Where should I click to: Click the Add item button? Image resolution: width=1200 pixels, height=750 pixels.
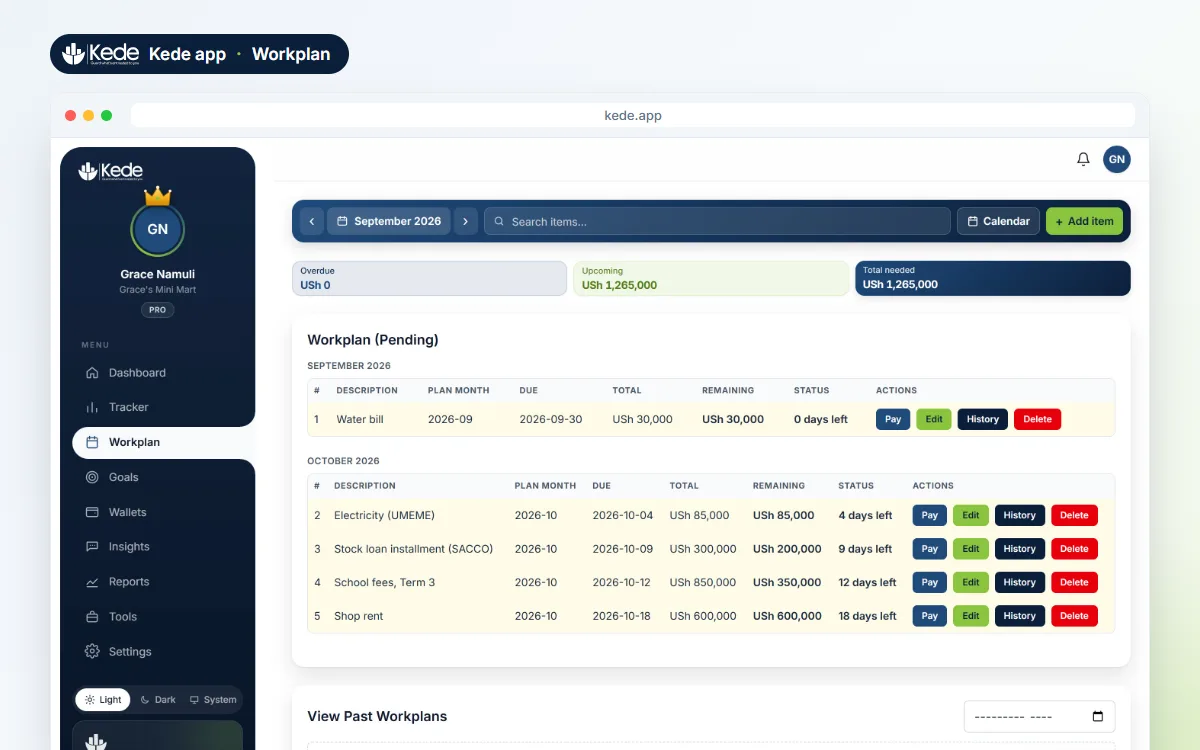click(x=1084, y=221)
